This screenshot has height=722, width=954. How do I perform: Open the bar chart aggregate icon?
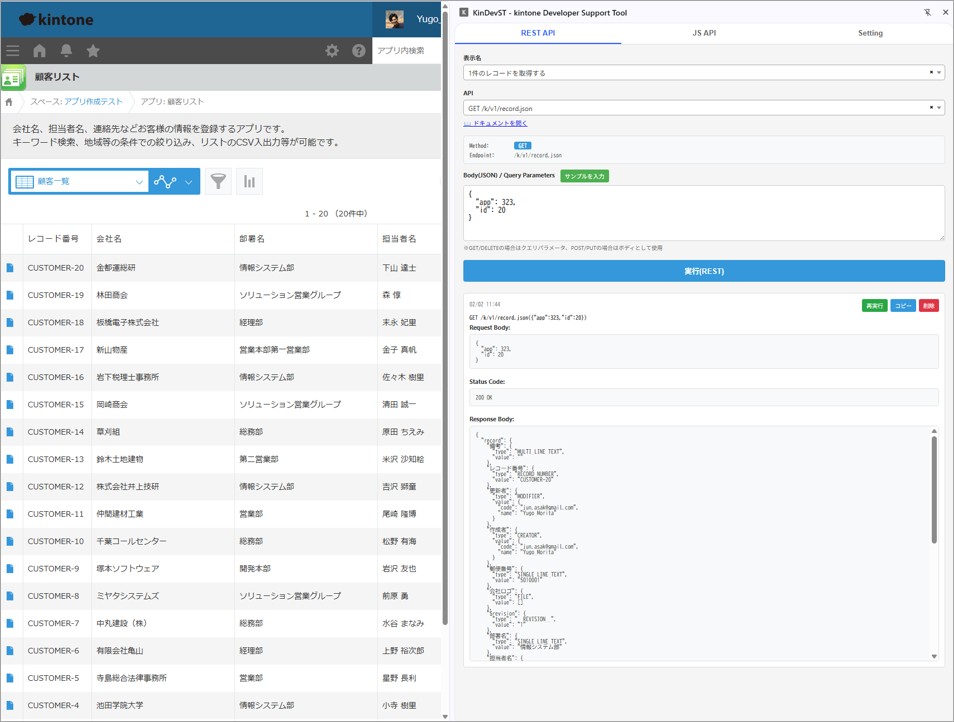249,182
